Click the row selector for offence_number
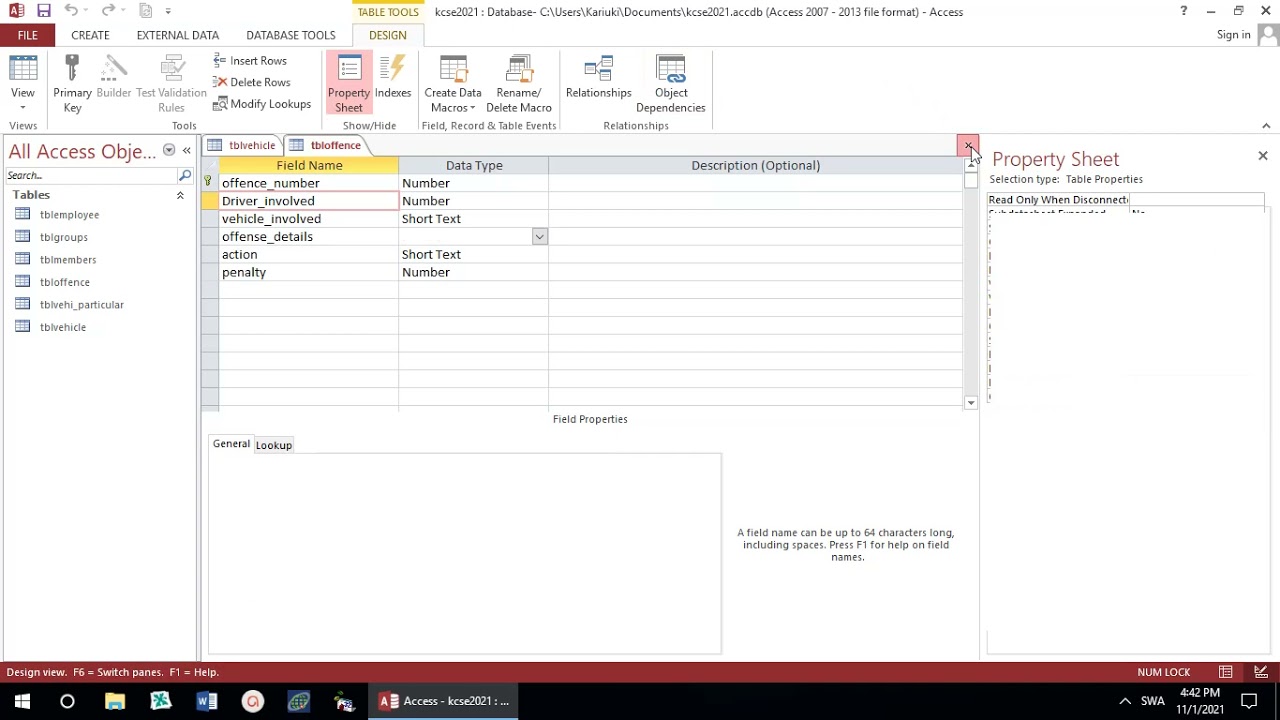Viewport: 1280px width, 720px height. (209, 183)
